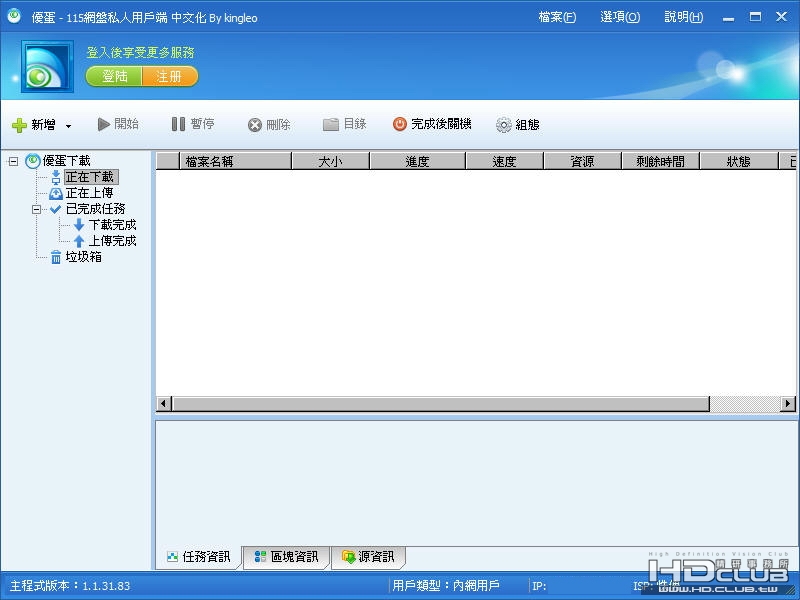800x600 pixels.
Task: Click the 優蛋 avatar logo image
Action: [47, 66]
